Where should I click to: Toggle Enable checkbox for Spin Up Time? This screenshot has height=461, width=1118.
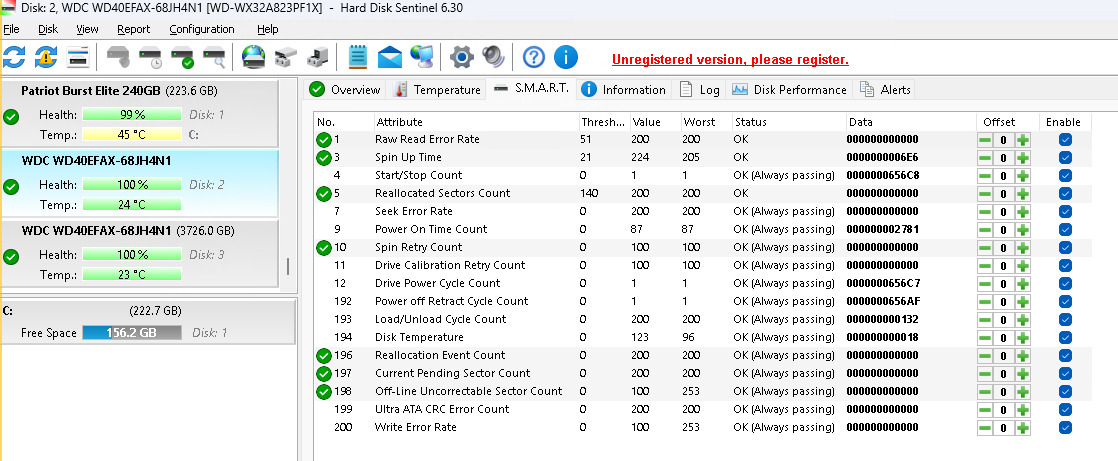click(x=1065, y=157)
